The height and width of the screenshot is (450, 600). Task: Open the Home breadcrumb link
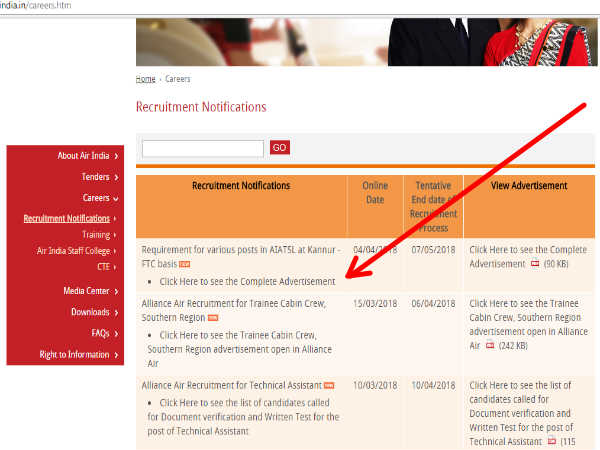click(145, 79)
